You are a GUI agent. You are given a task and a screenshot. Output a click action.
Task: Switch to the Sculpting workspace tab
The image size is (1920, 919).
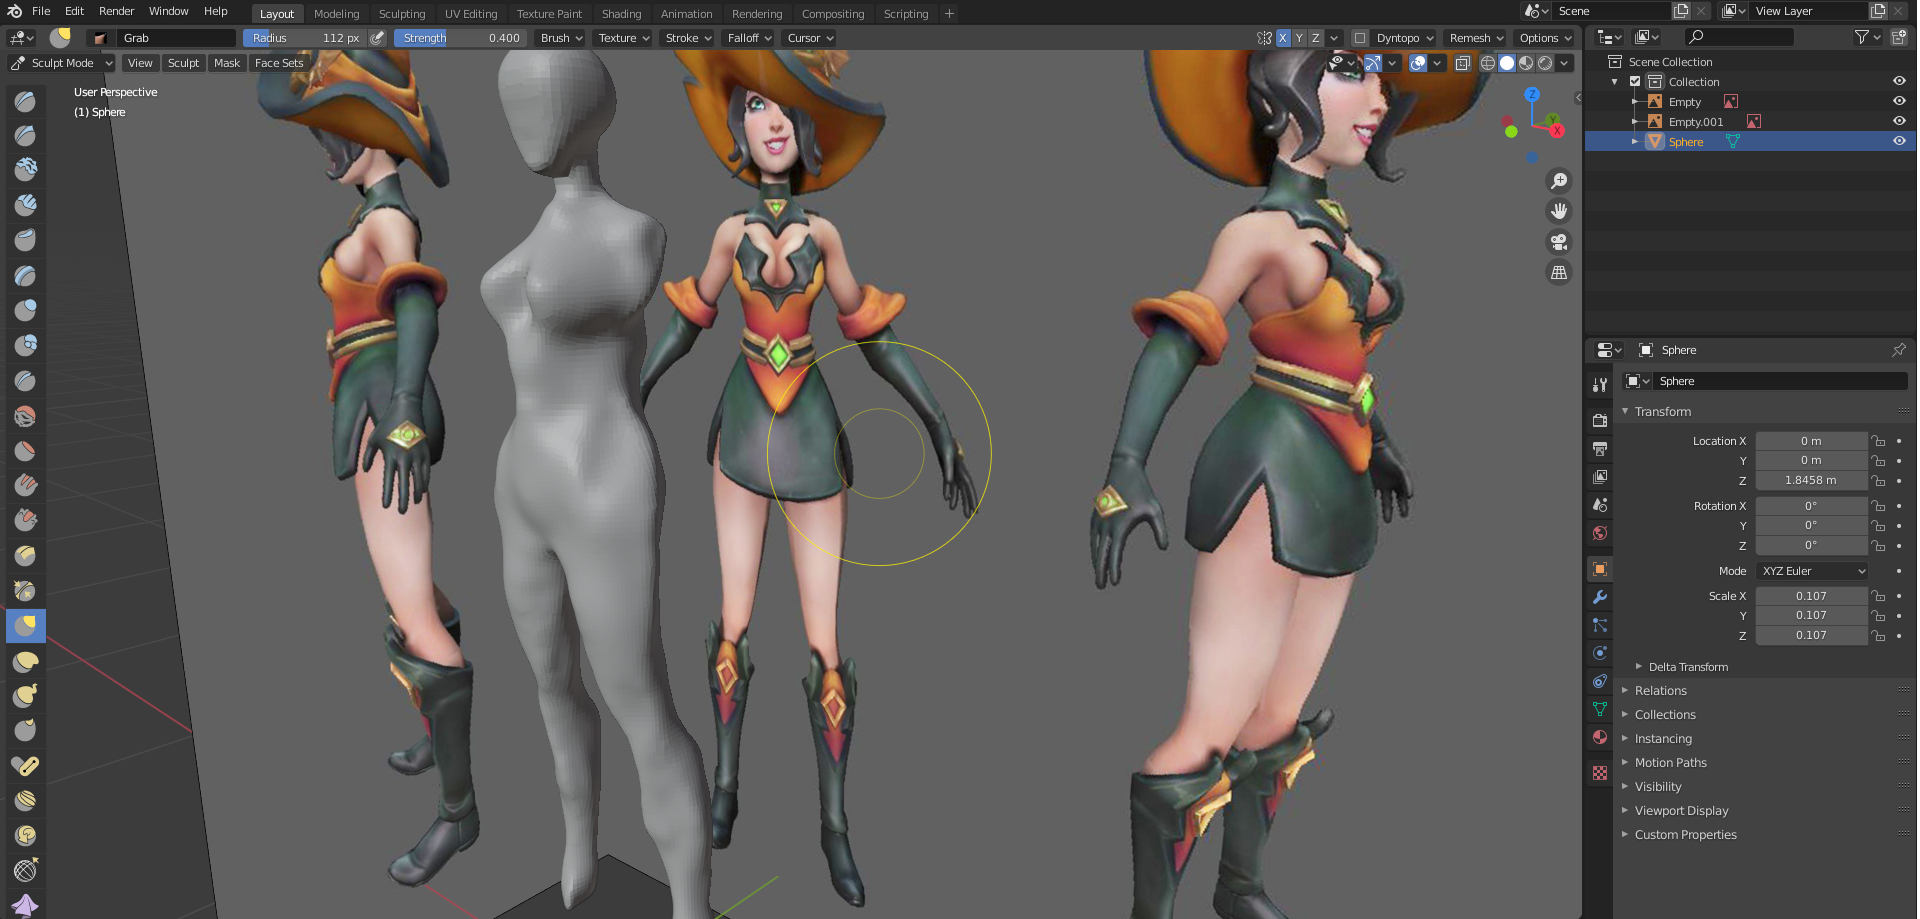pyautogui.click(x=402, y=14)
